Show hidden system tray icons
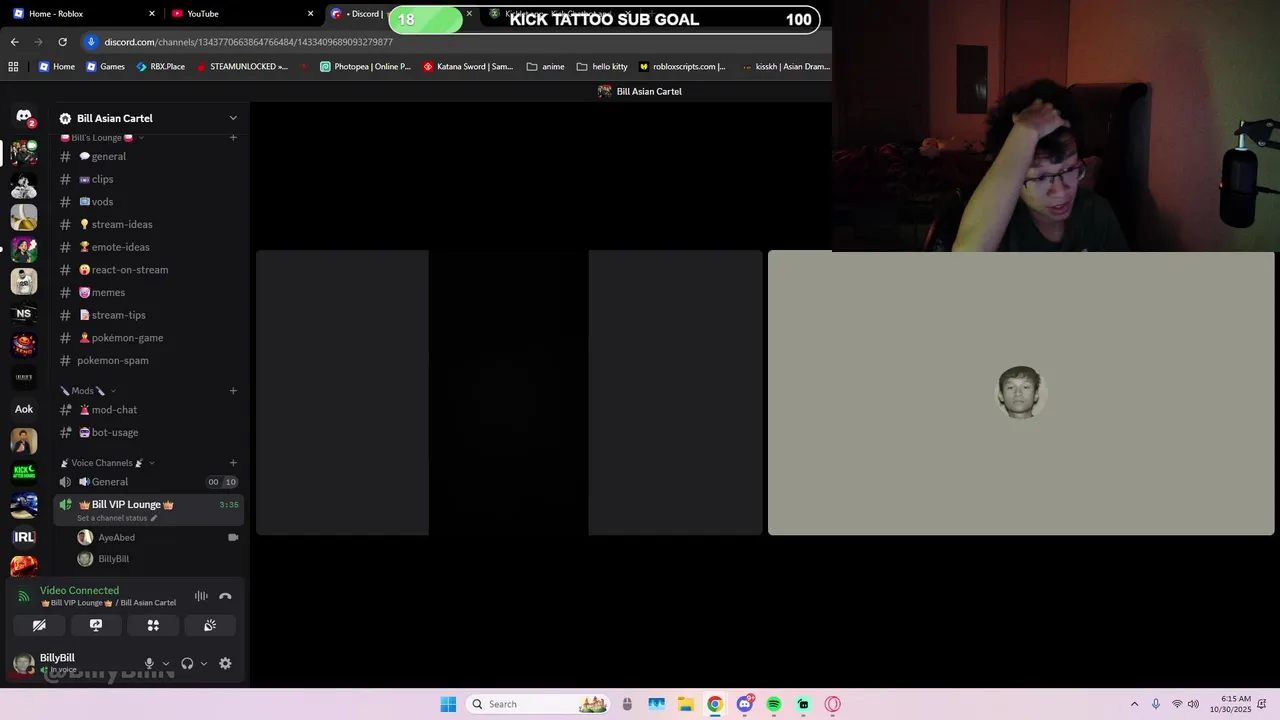The width and height of the screenshot is (1280, 720). pyautogui.click(x=1134, y=704)
